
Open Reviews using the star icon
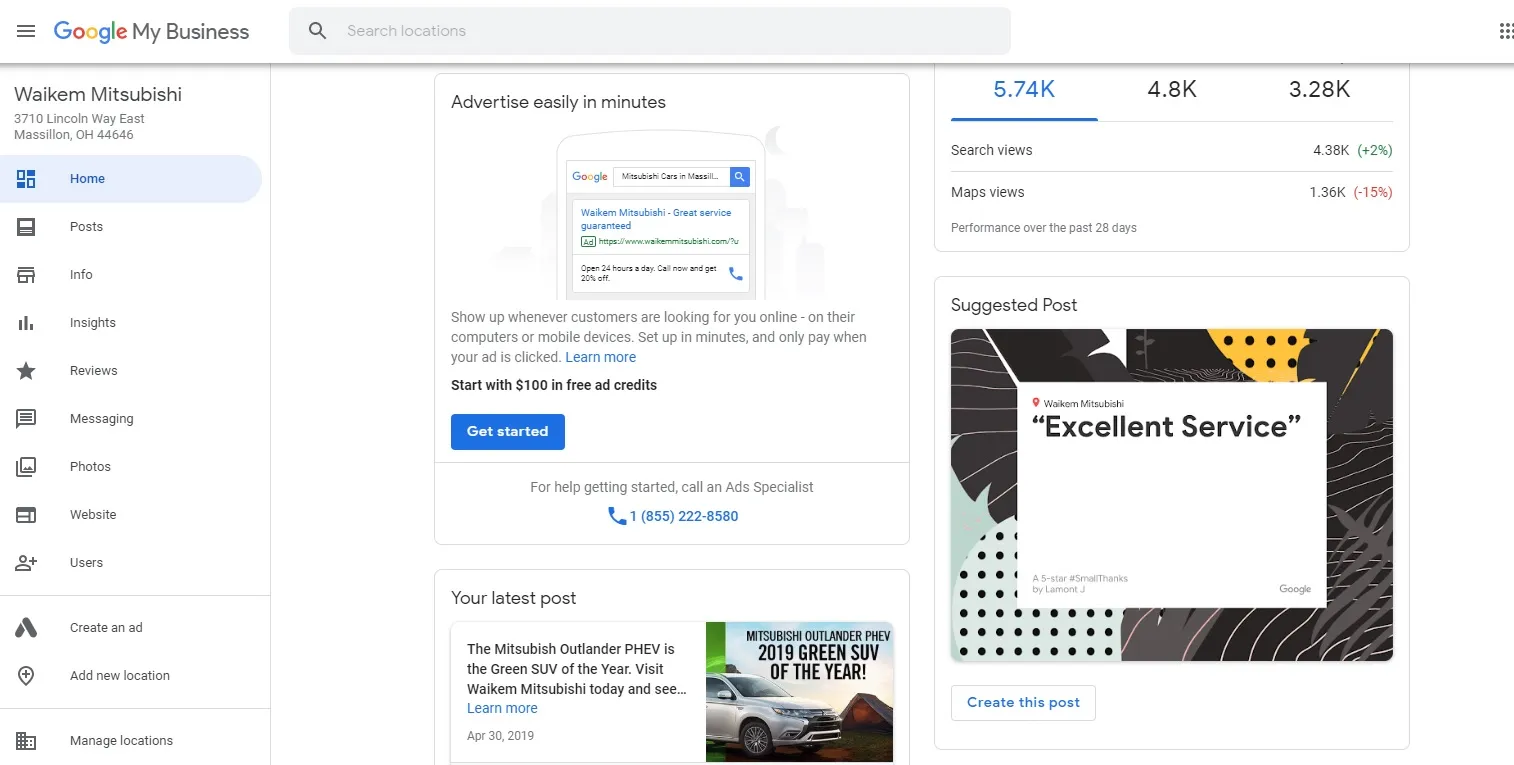[26, 370]
